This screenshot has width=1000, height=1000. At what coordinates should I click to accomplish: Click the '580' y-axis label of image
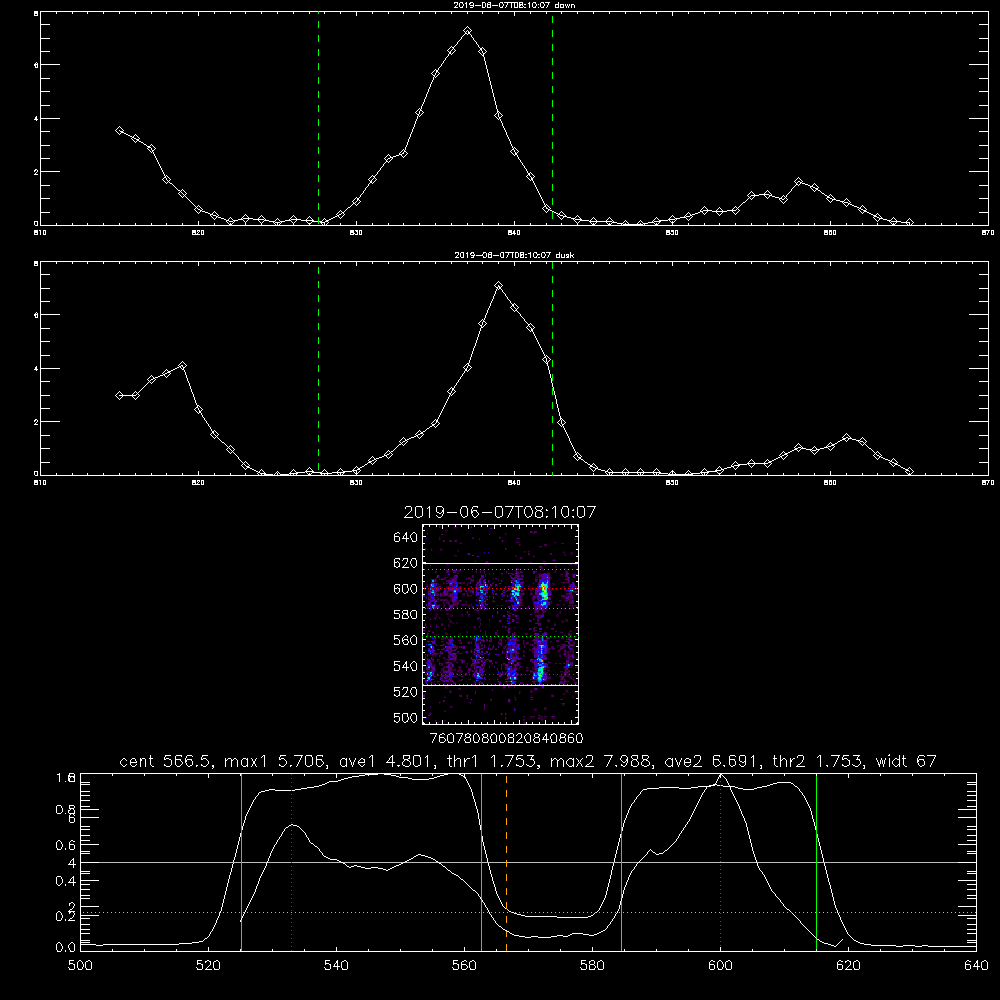point(406,614)
